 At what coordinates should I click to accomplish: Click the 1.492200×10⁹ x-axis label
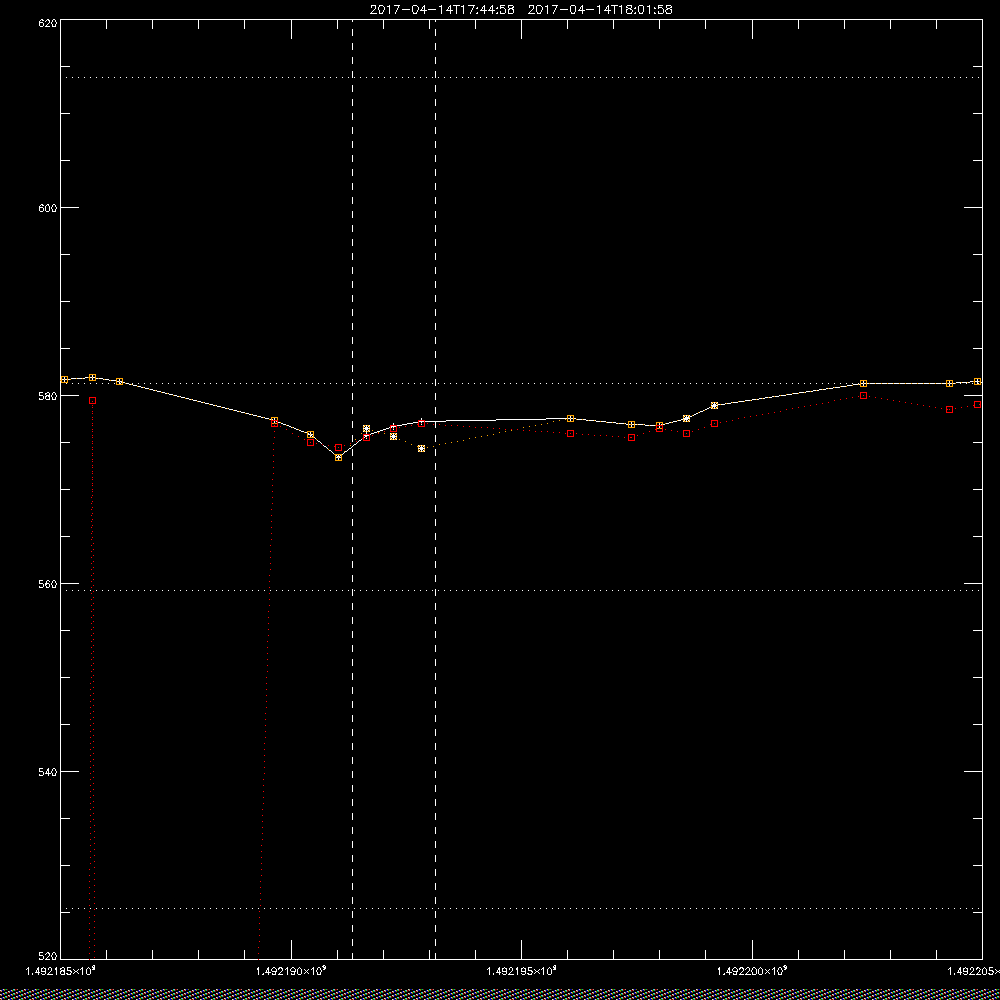point(753,971)
